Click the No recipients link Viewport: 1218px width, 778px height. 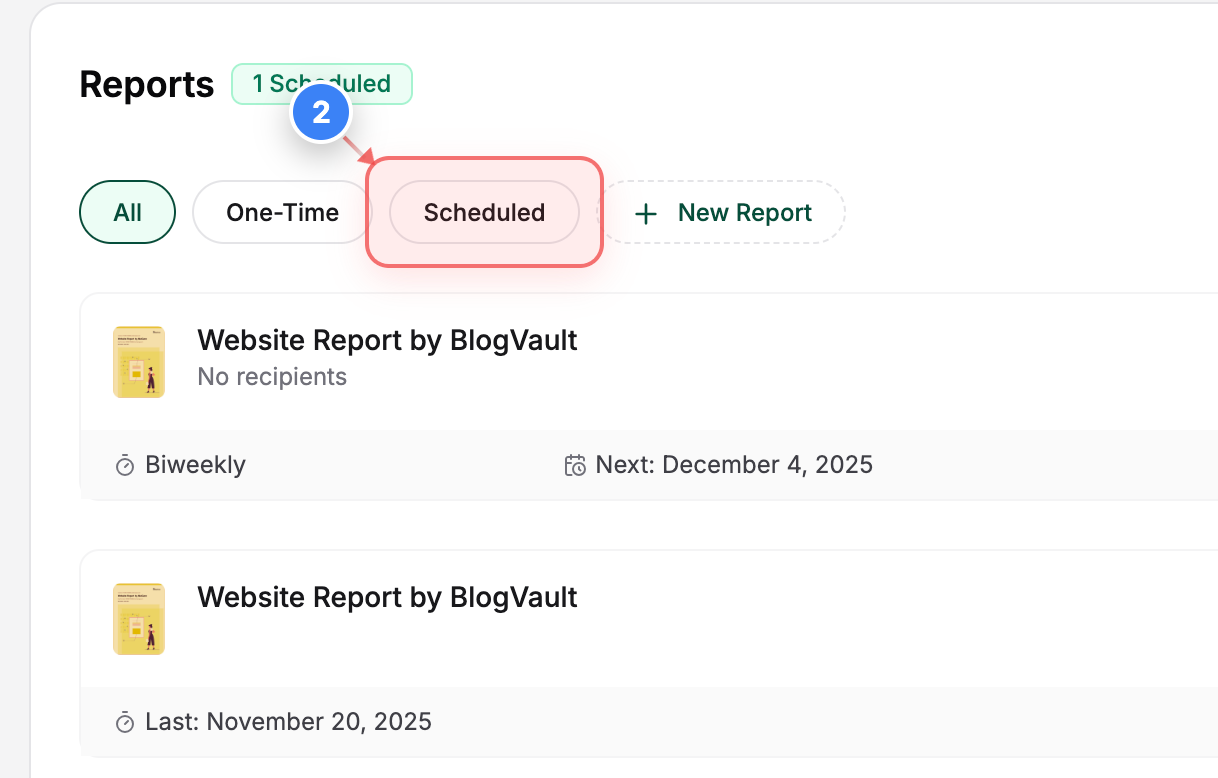[272, 377]
